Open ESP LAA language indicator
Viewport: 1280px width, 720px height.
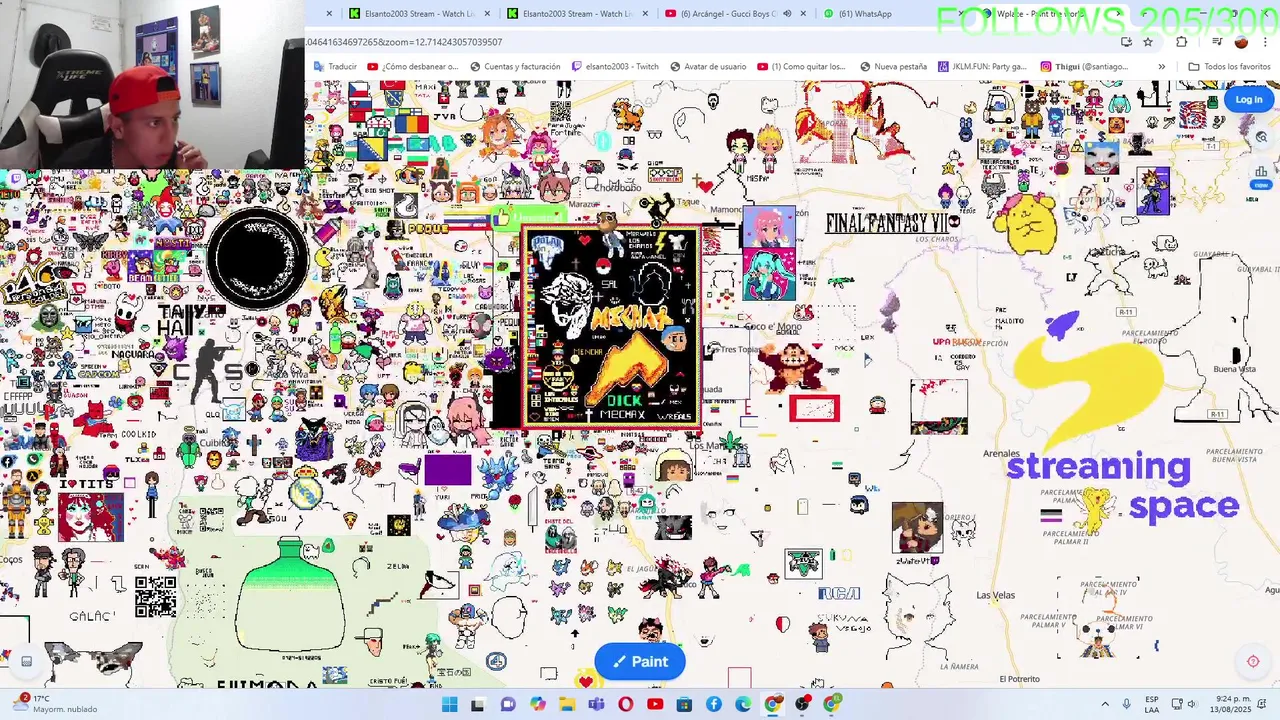tap(1152, 705)
